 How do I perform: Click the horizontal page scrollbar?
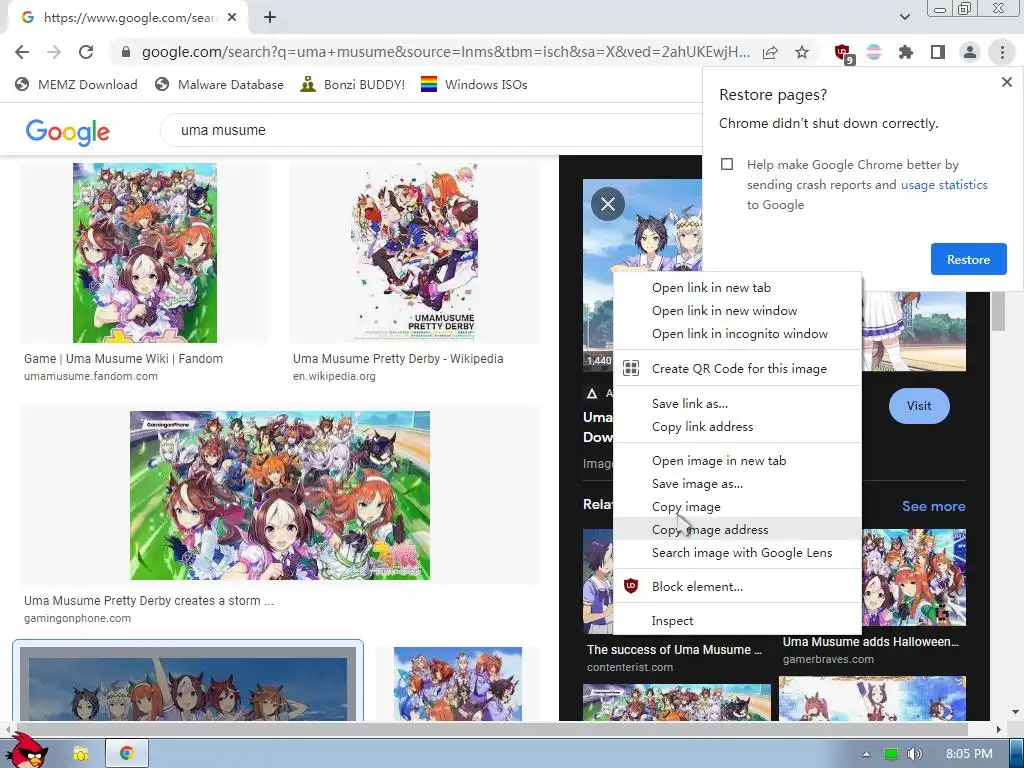490,728
